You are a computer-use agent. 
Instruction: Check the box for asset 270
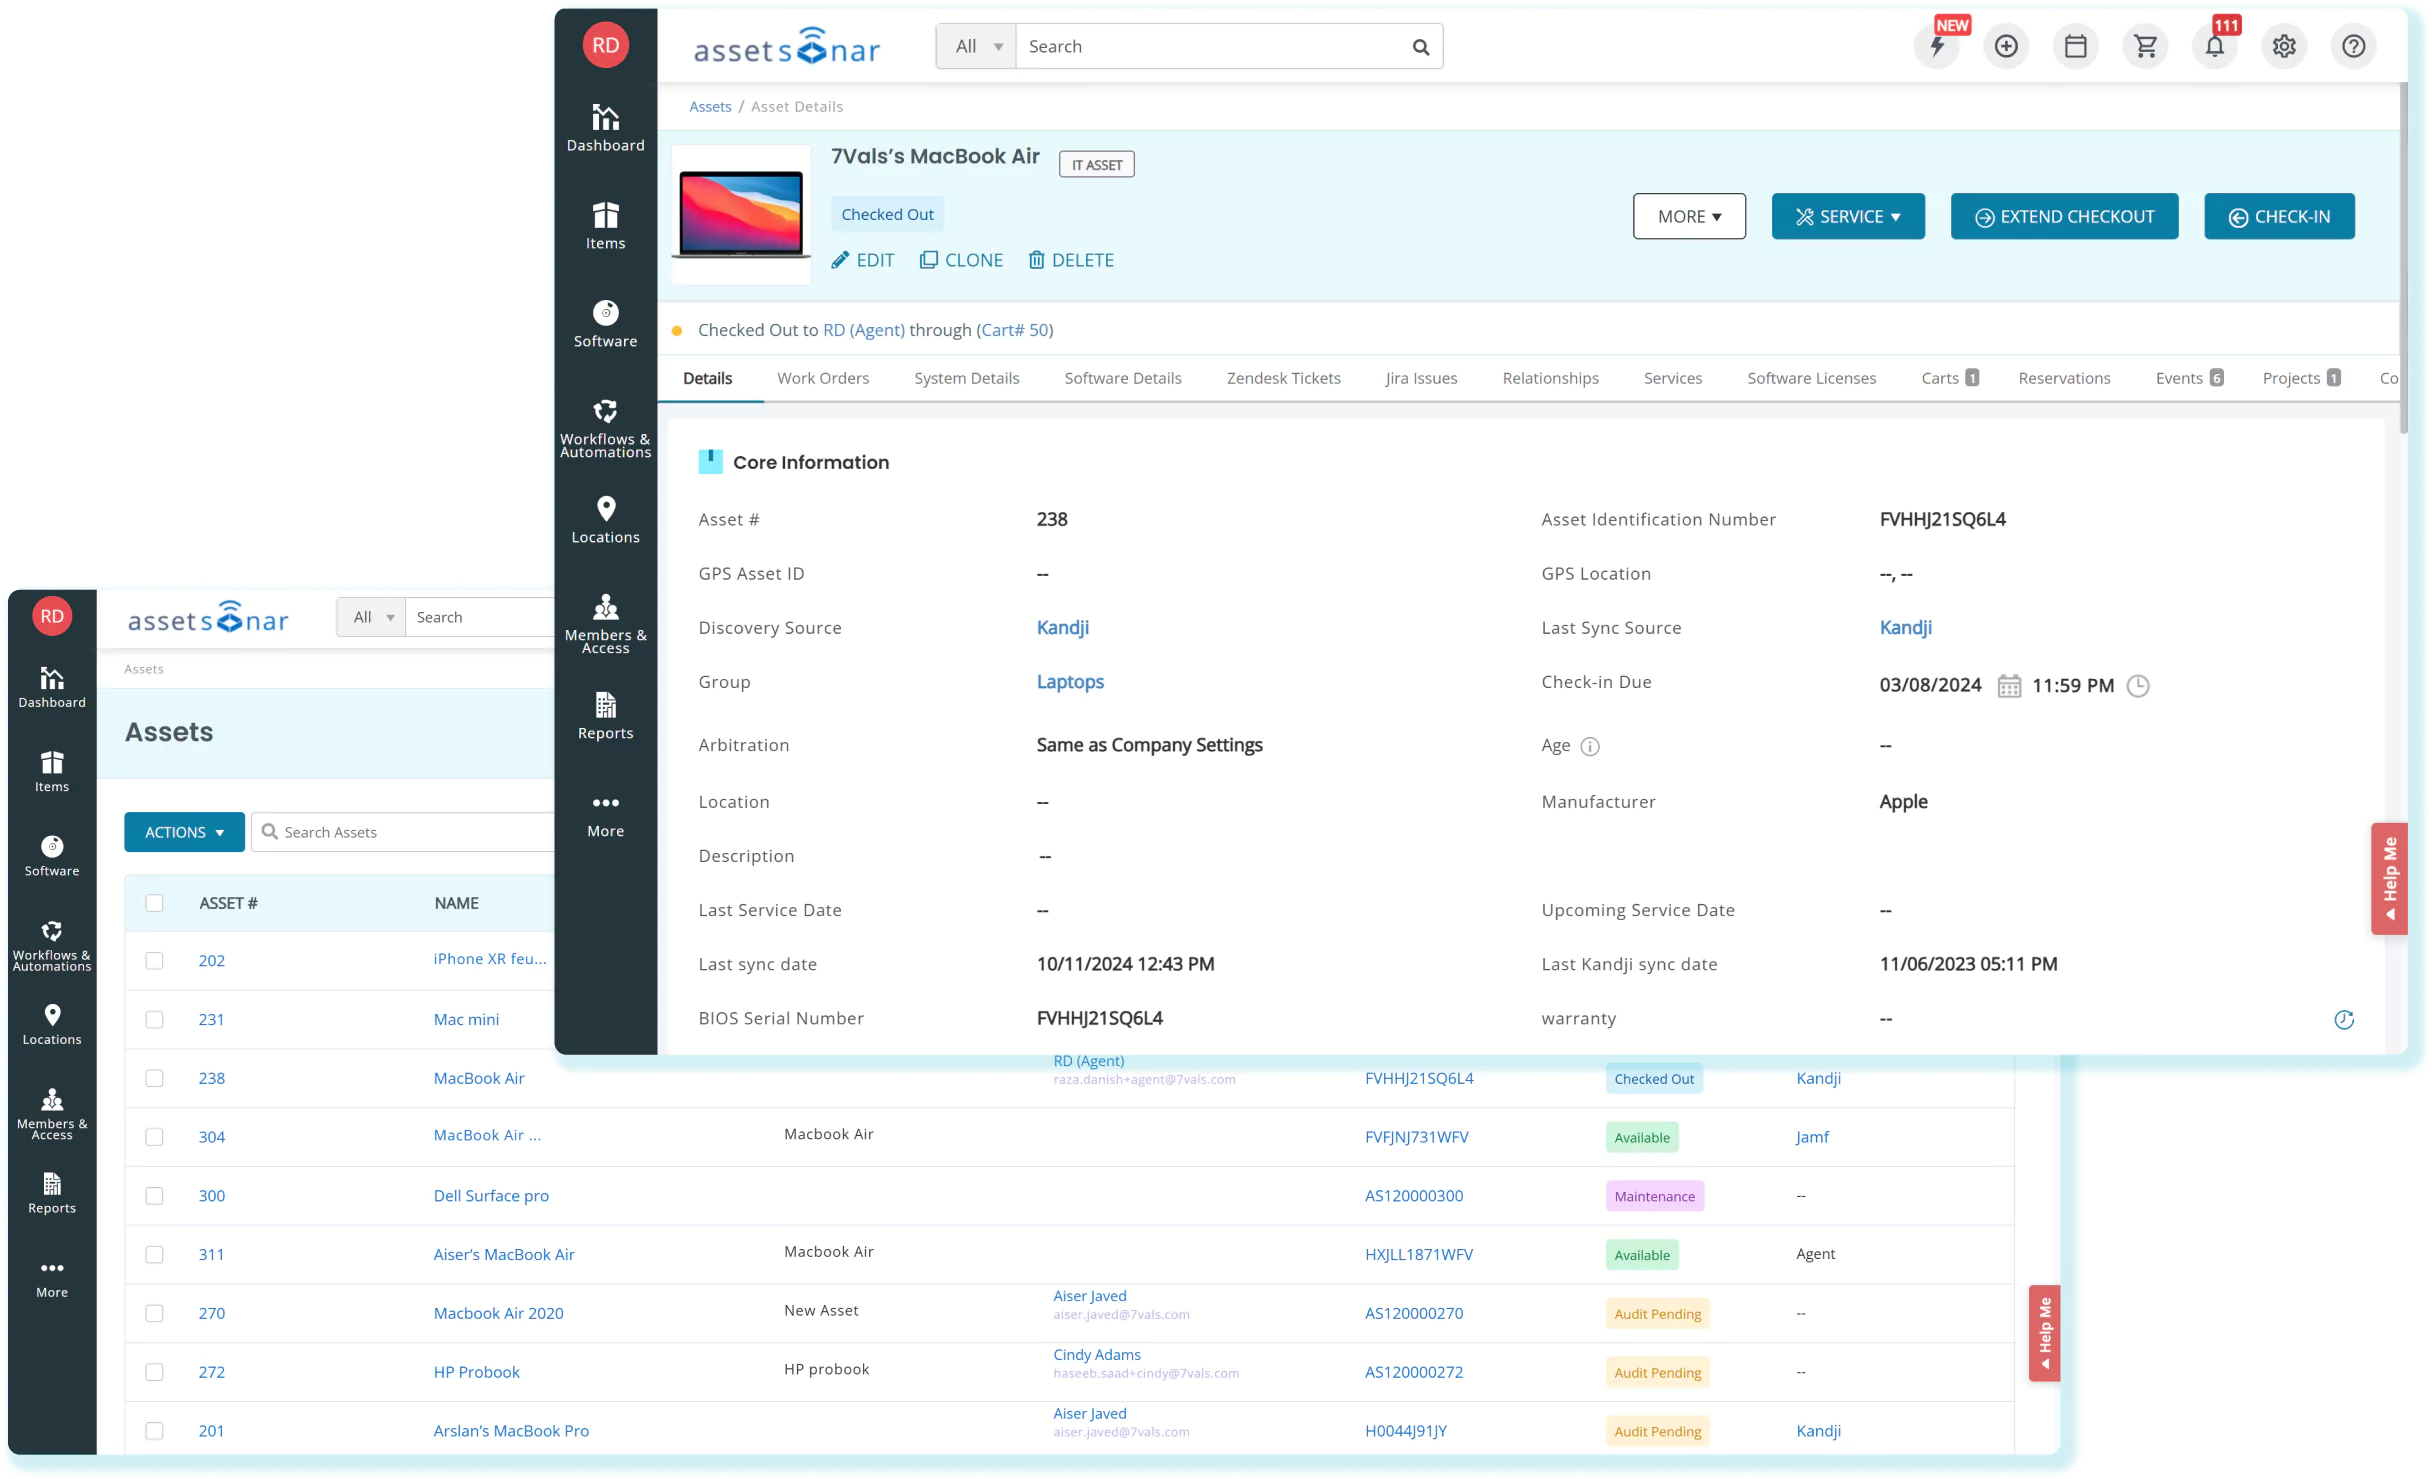click(154, 1314)
